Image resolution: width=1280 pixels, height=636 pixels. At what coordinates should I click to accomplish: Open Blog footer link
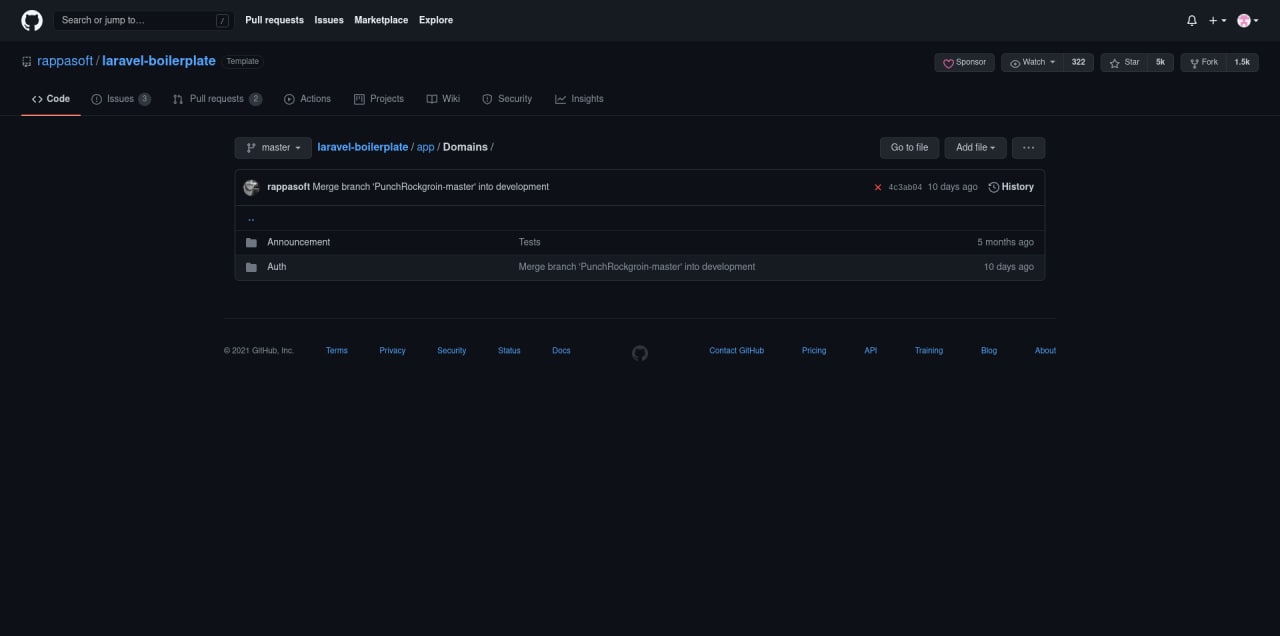point(989,351)
